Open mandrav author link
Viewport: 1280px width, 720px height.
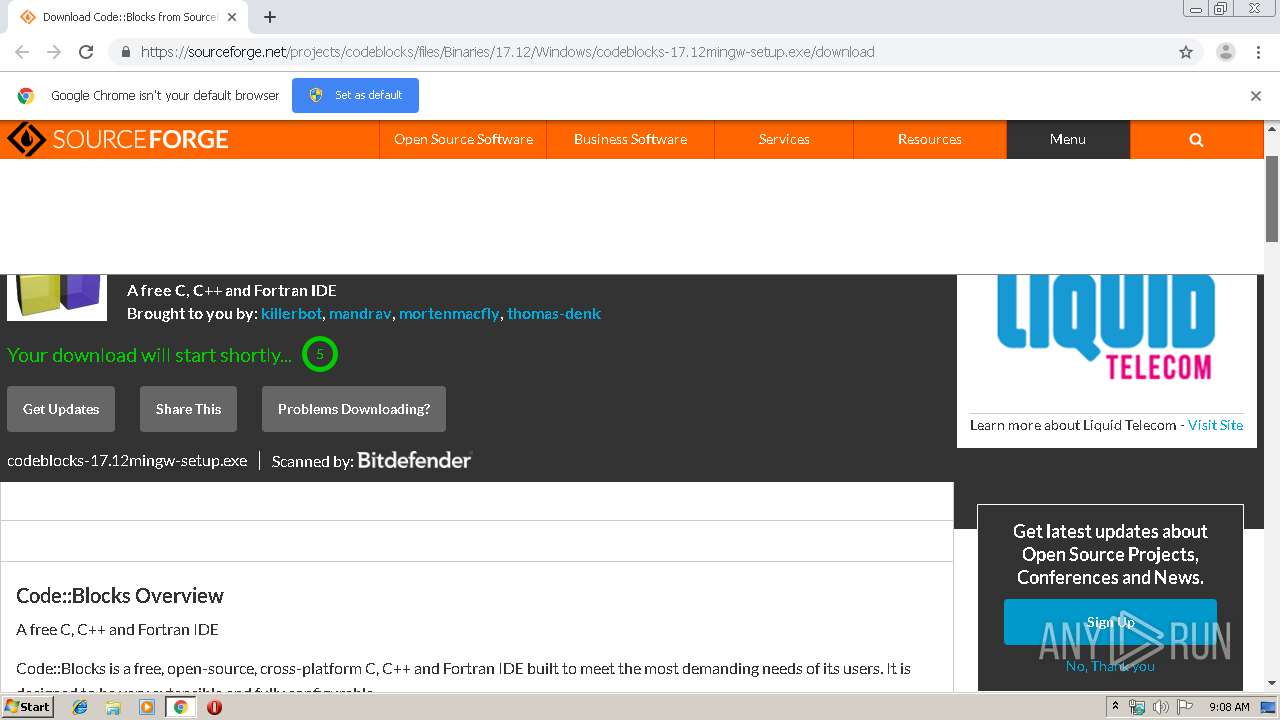pos(360,313)
